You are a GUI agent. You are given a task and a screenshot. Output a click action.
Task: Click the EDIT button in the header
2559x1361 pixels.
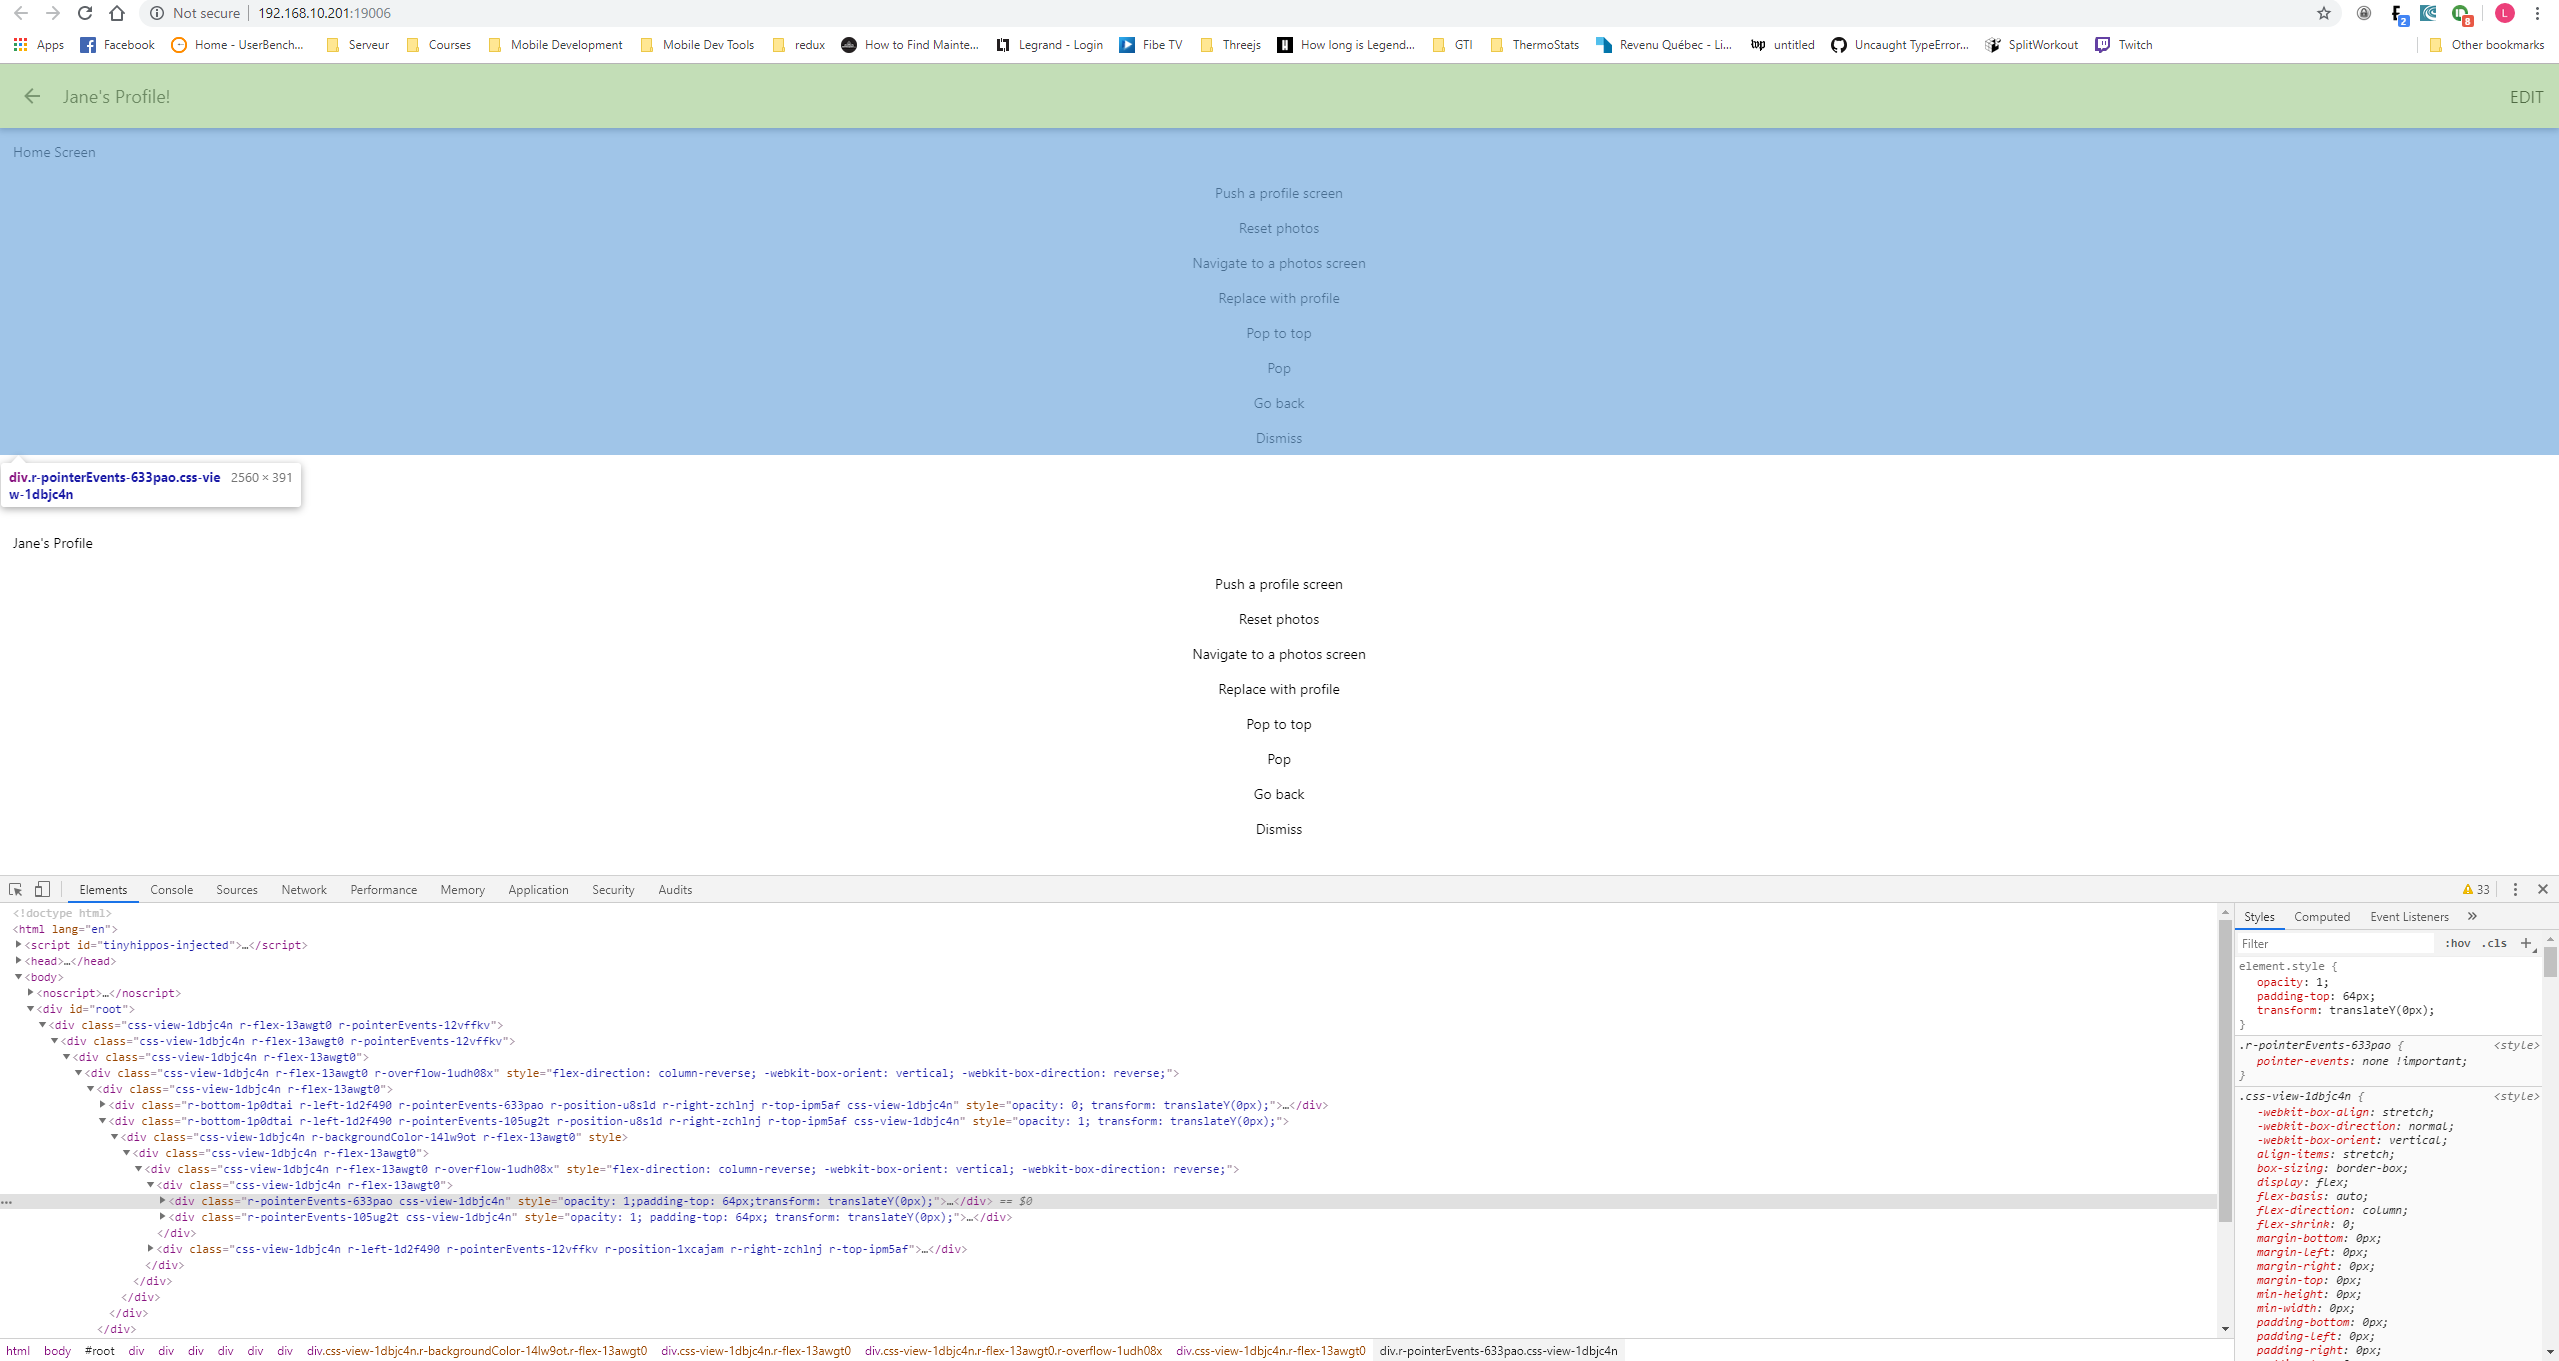[x=2525, y=96]
